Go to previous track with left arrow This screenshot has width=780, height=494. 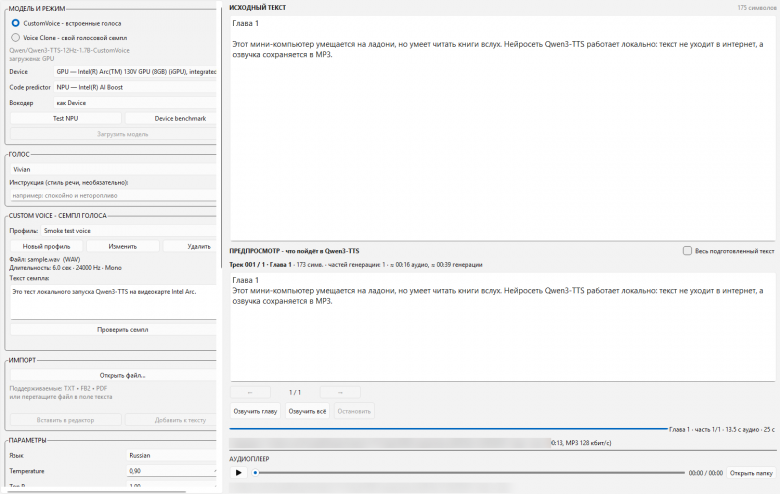pyautogui.click(x=250, y=393)
